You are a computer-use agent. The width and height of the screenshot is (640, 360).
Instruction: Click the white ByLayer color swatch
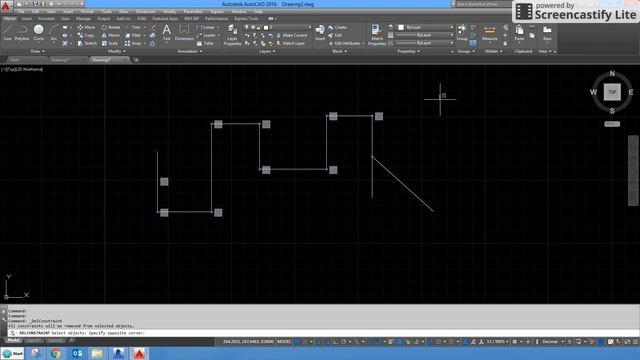(401, 27)
